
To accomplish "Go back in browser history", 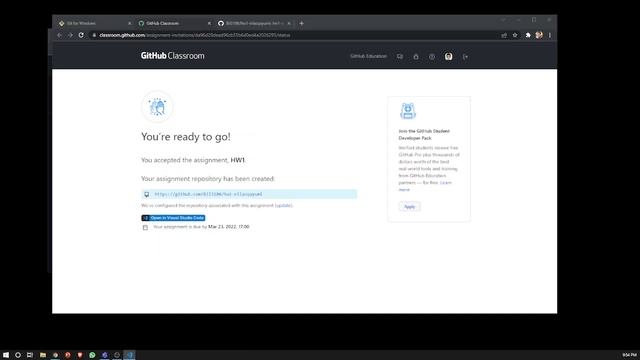I will [x=60, y=35].
